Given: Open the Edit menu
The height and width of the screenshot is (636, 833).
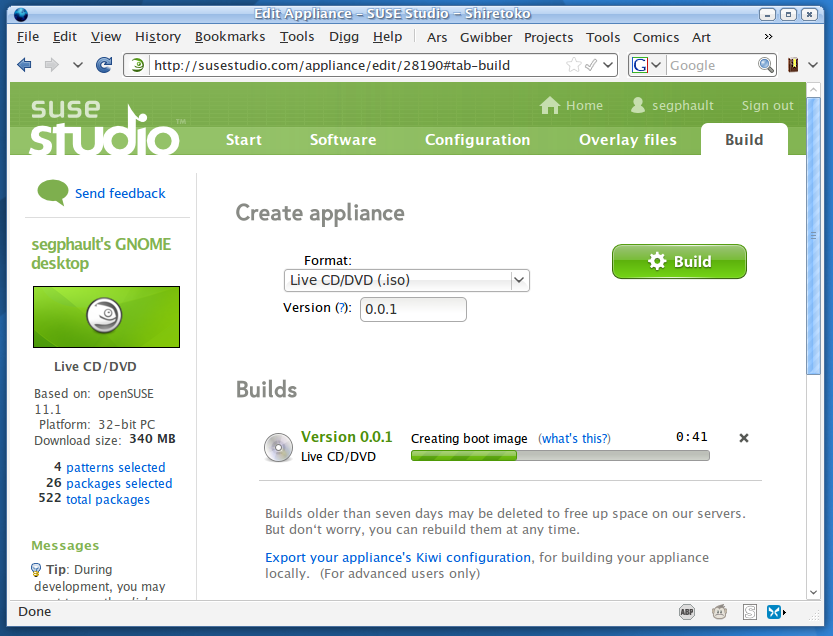Looking at the screenshot, I should tap(65, 37).
